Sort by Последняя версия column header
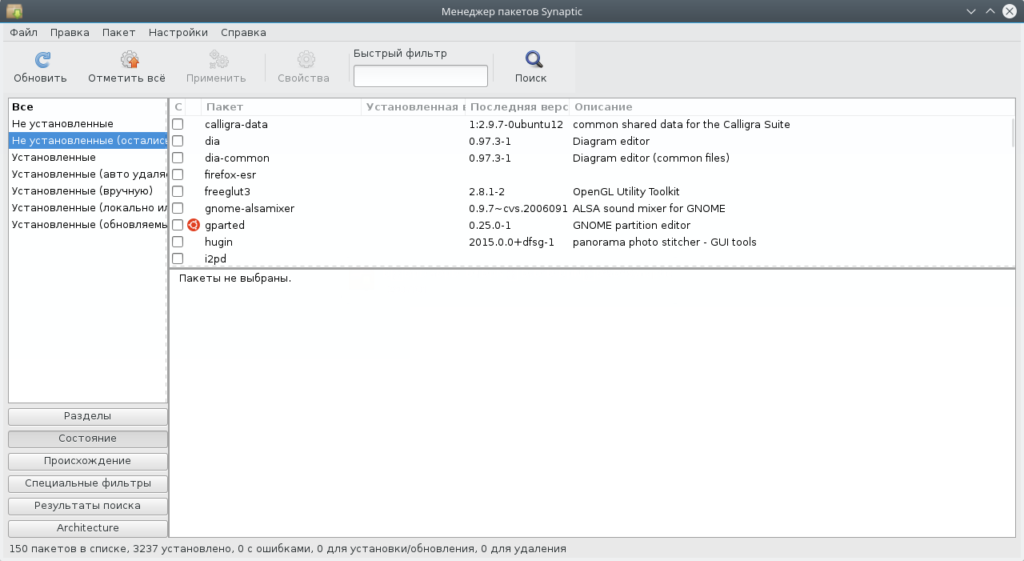1024x561 pixels. [518, 107]
